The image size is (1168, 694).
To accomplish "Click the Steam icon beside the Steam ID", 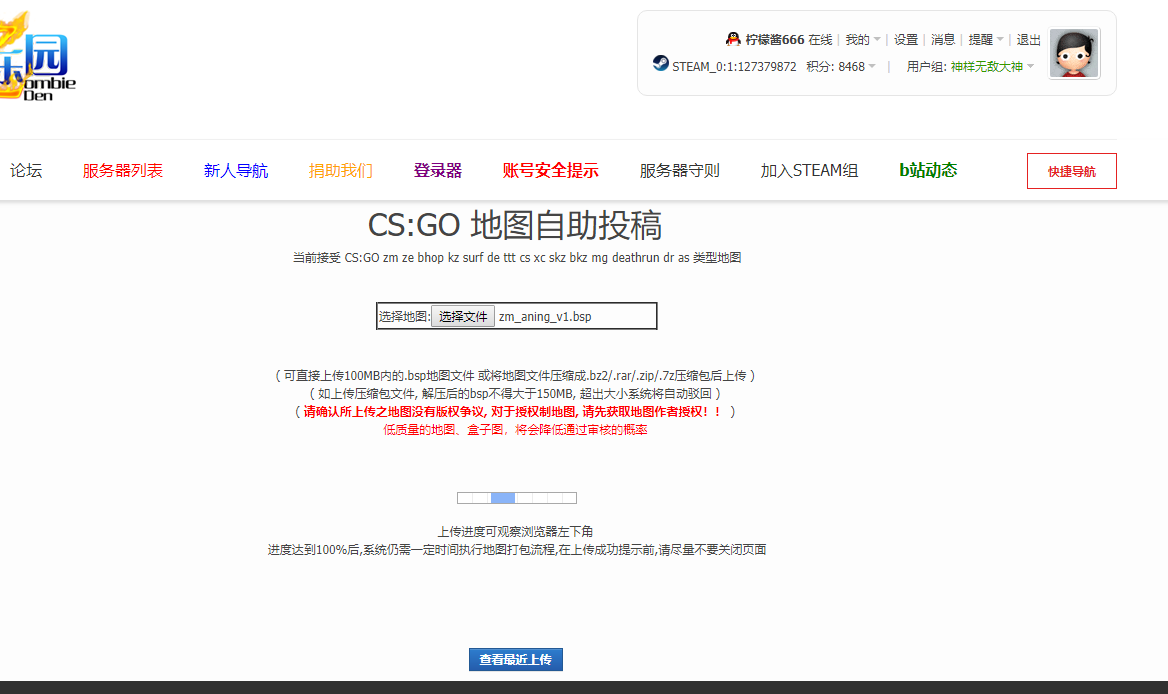I will (661, 63).
